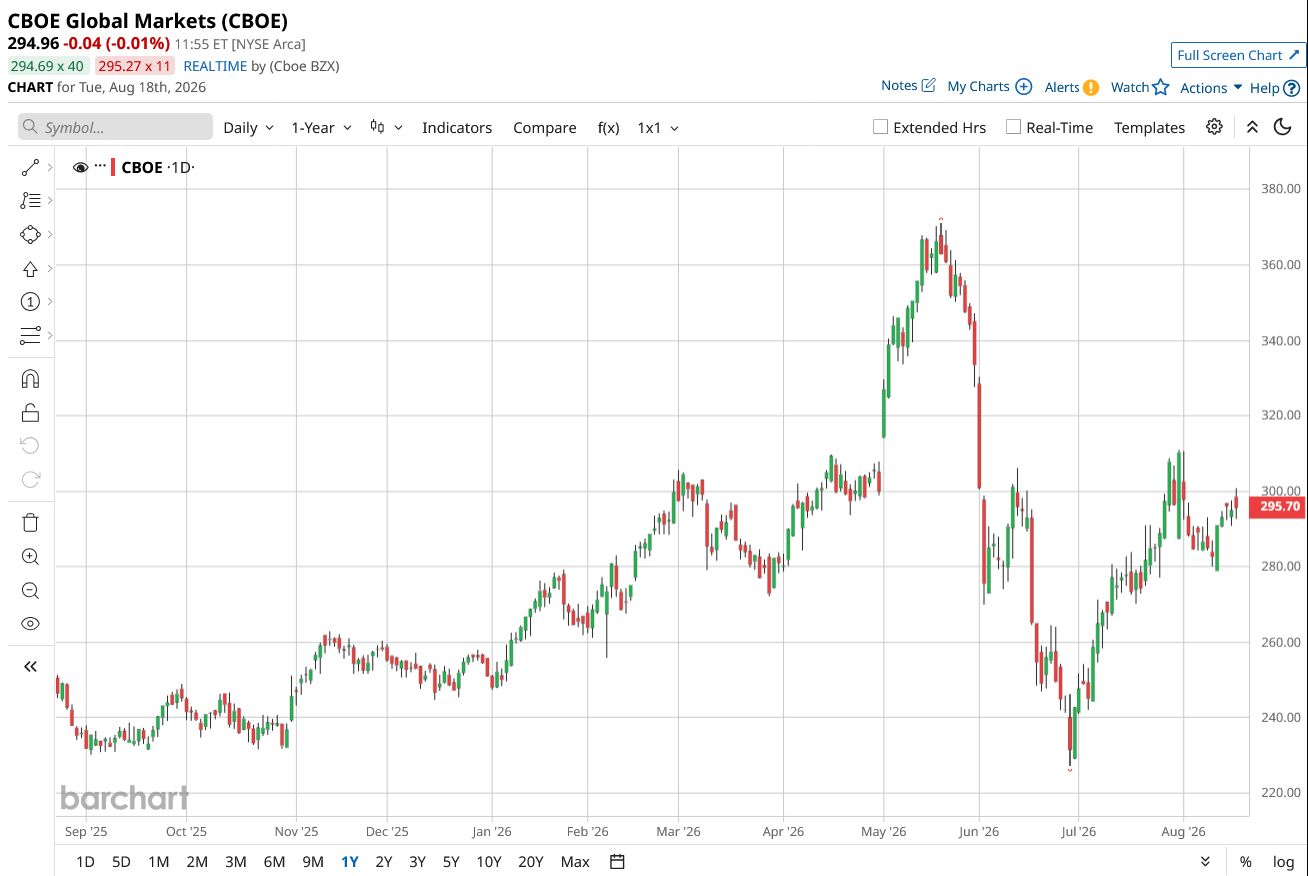Open the f(x) expressions button

click(608, 127)
